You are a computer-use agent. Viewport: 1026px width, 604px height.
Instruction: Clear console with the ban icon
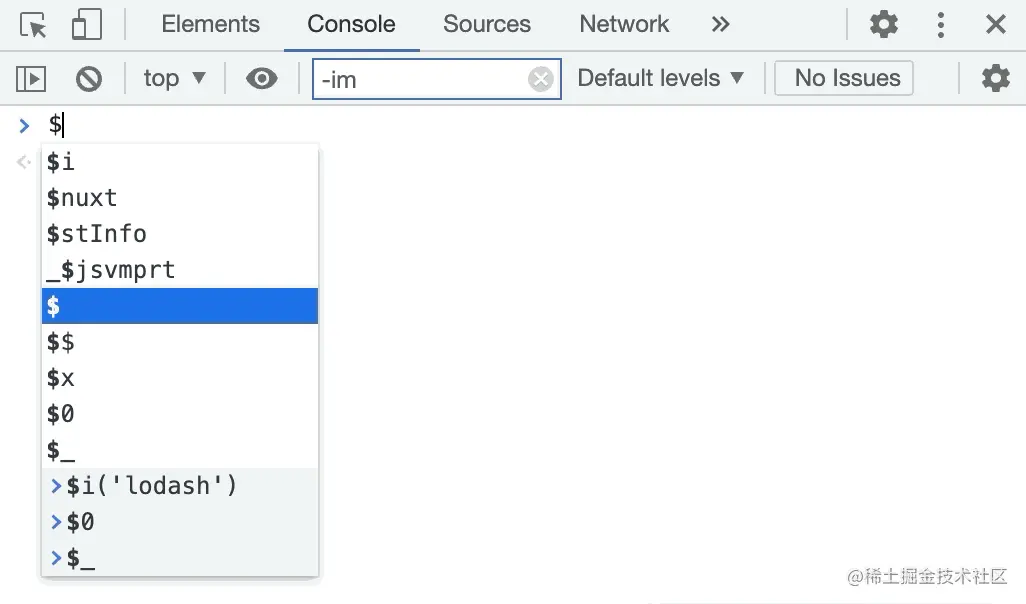88,79
